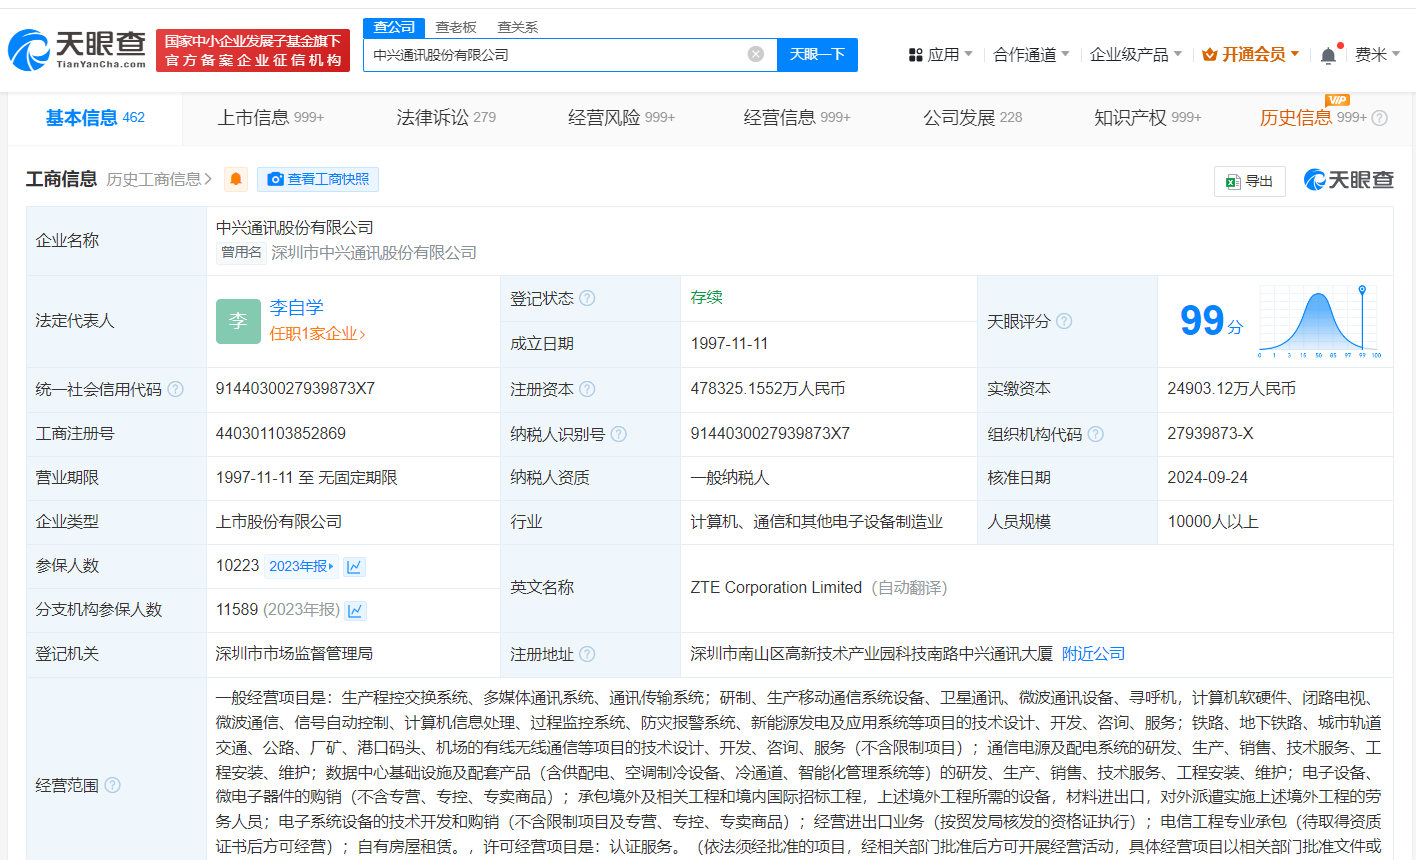Expand the 企业级产品 dropdown

(1136, 54)
